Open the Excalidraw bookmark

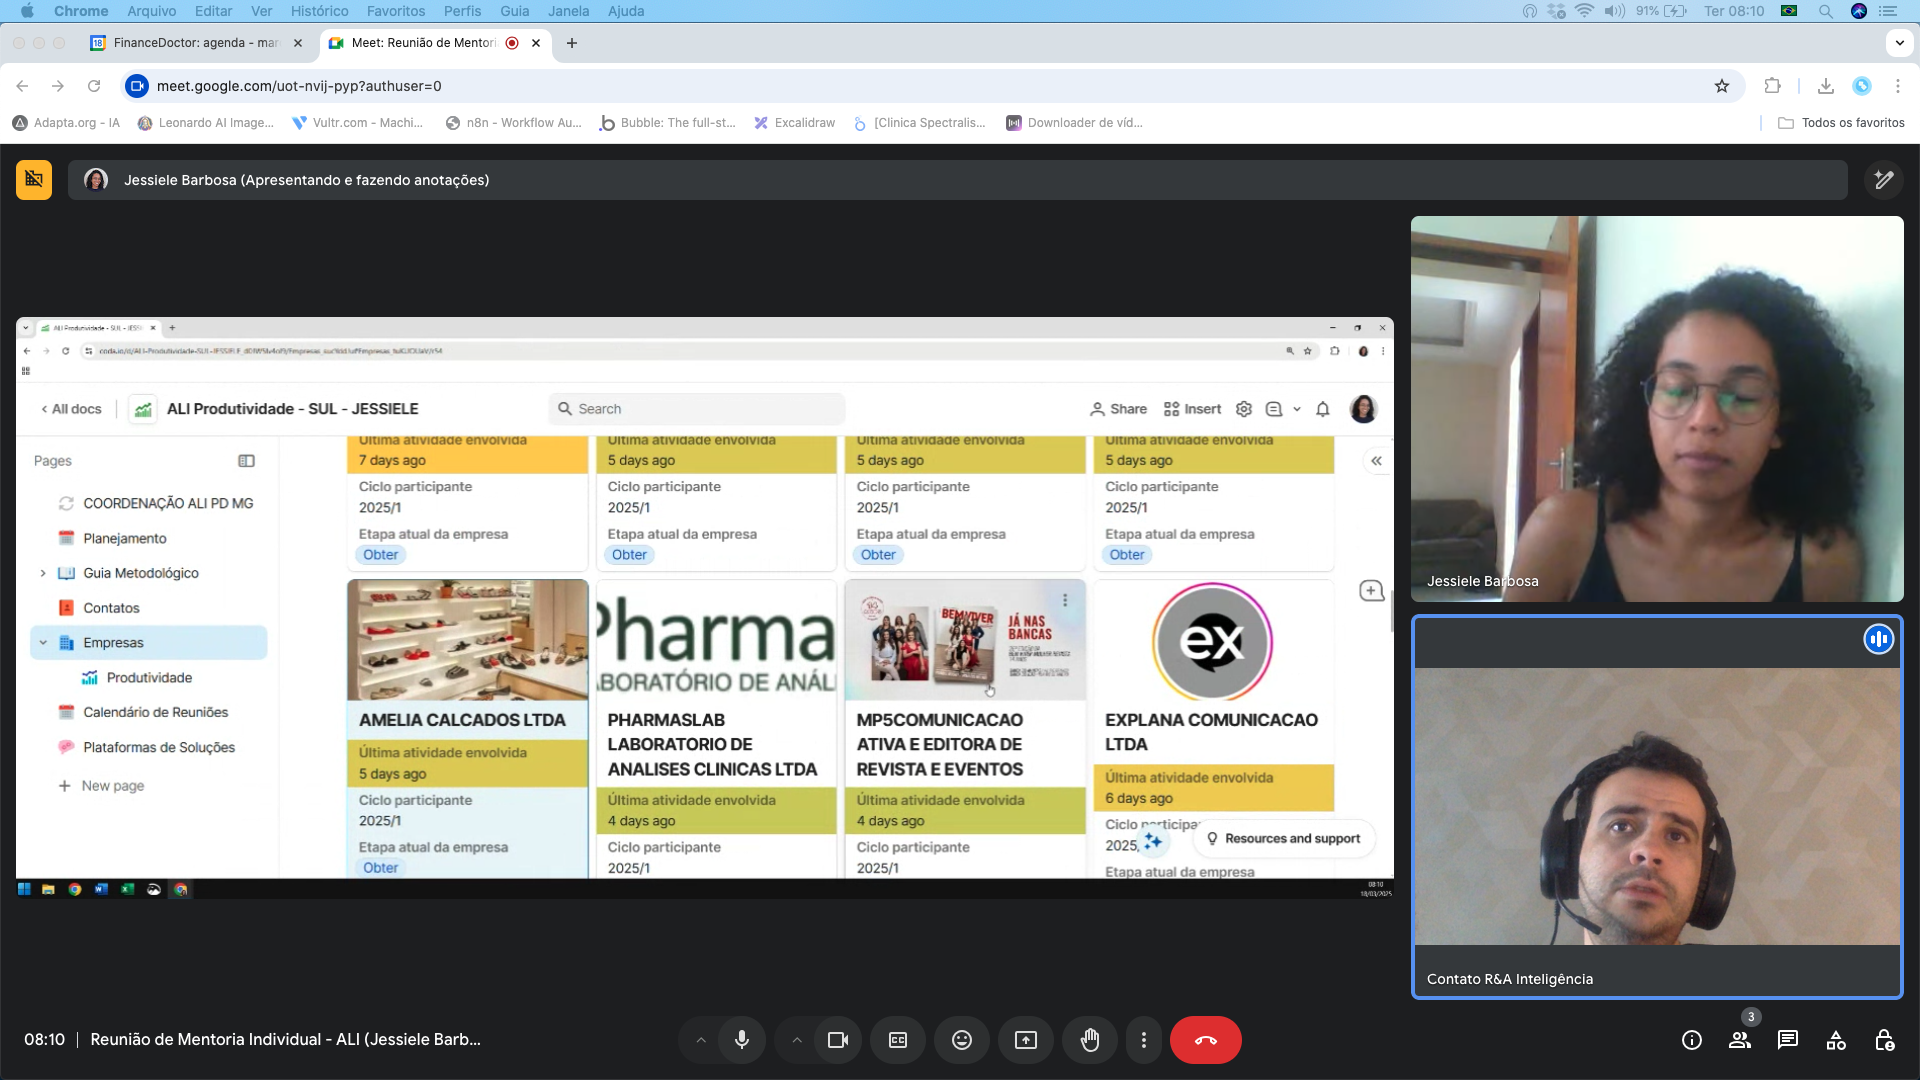click(x=794, y=123)
